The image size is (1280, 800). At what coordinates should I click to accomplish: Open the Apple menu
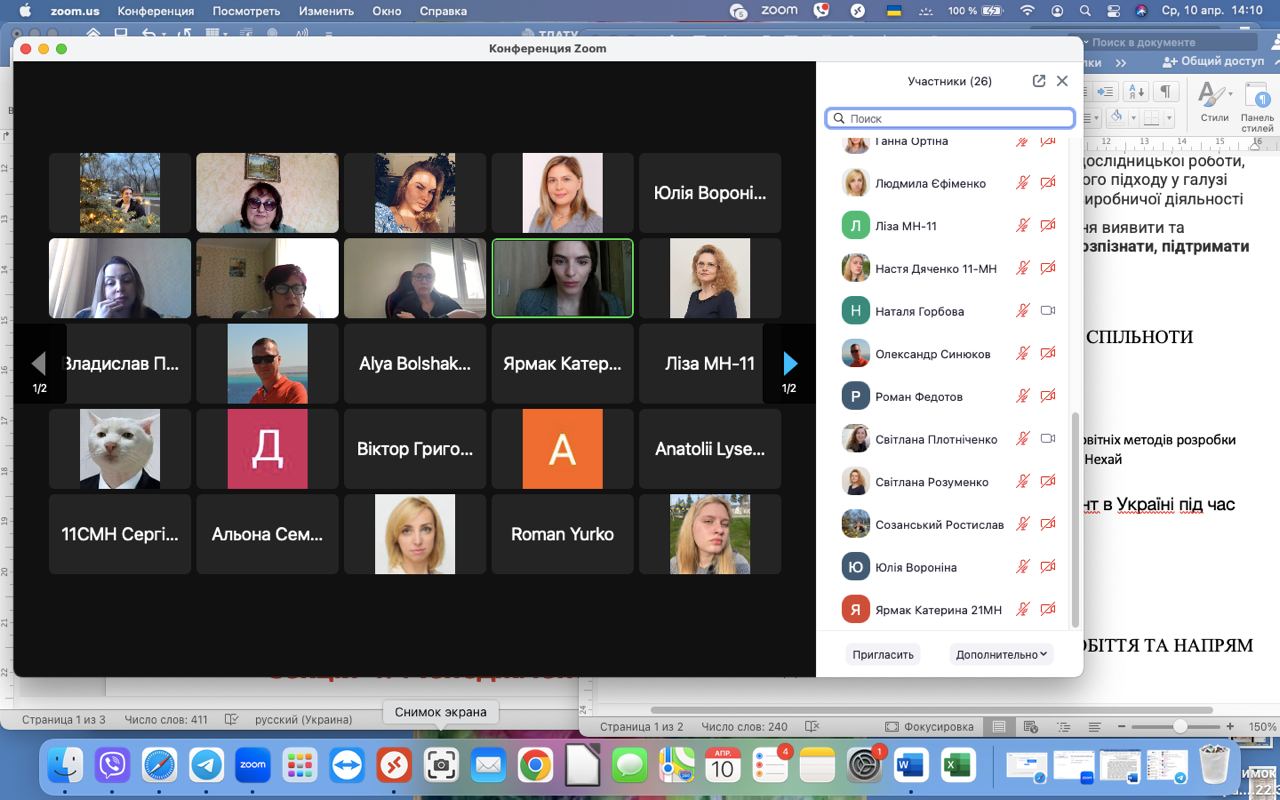[x=25, y=11]
